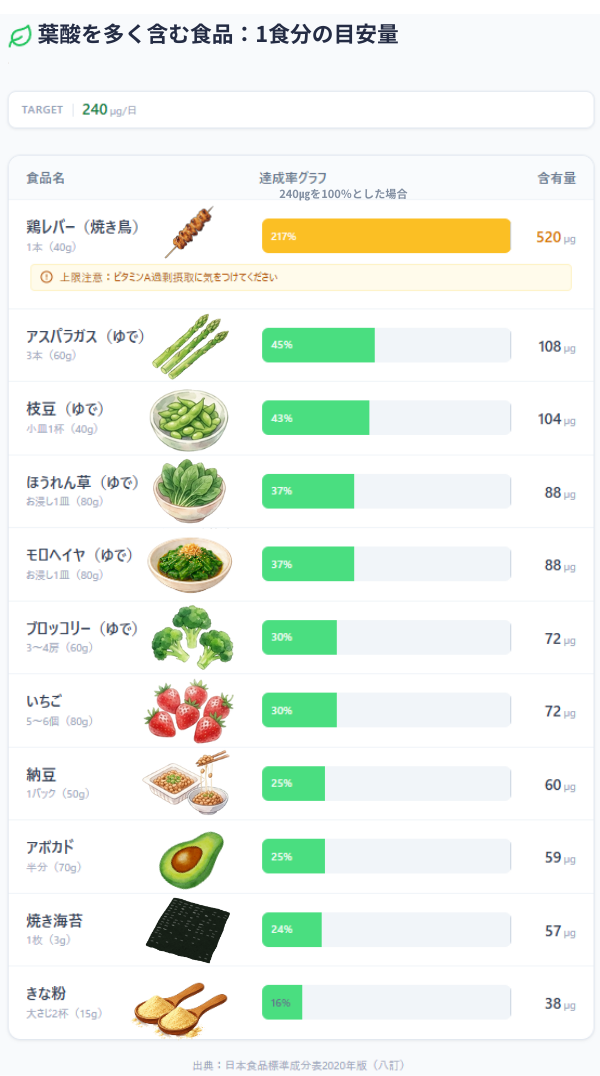Click the 出典 source citation text
The image size is (600, 1076).
coord(298,1065)
